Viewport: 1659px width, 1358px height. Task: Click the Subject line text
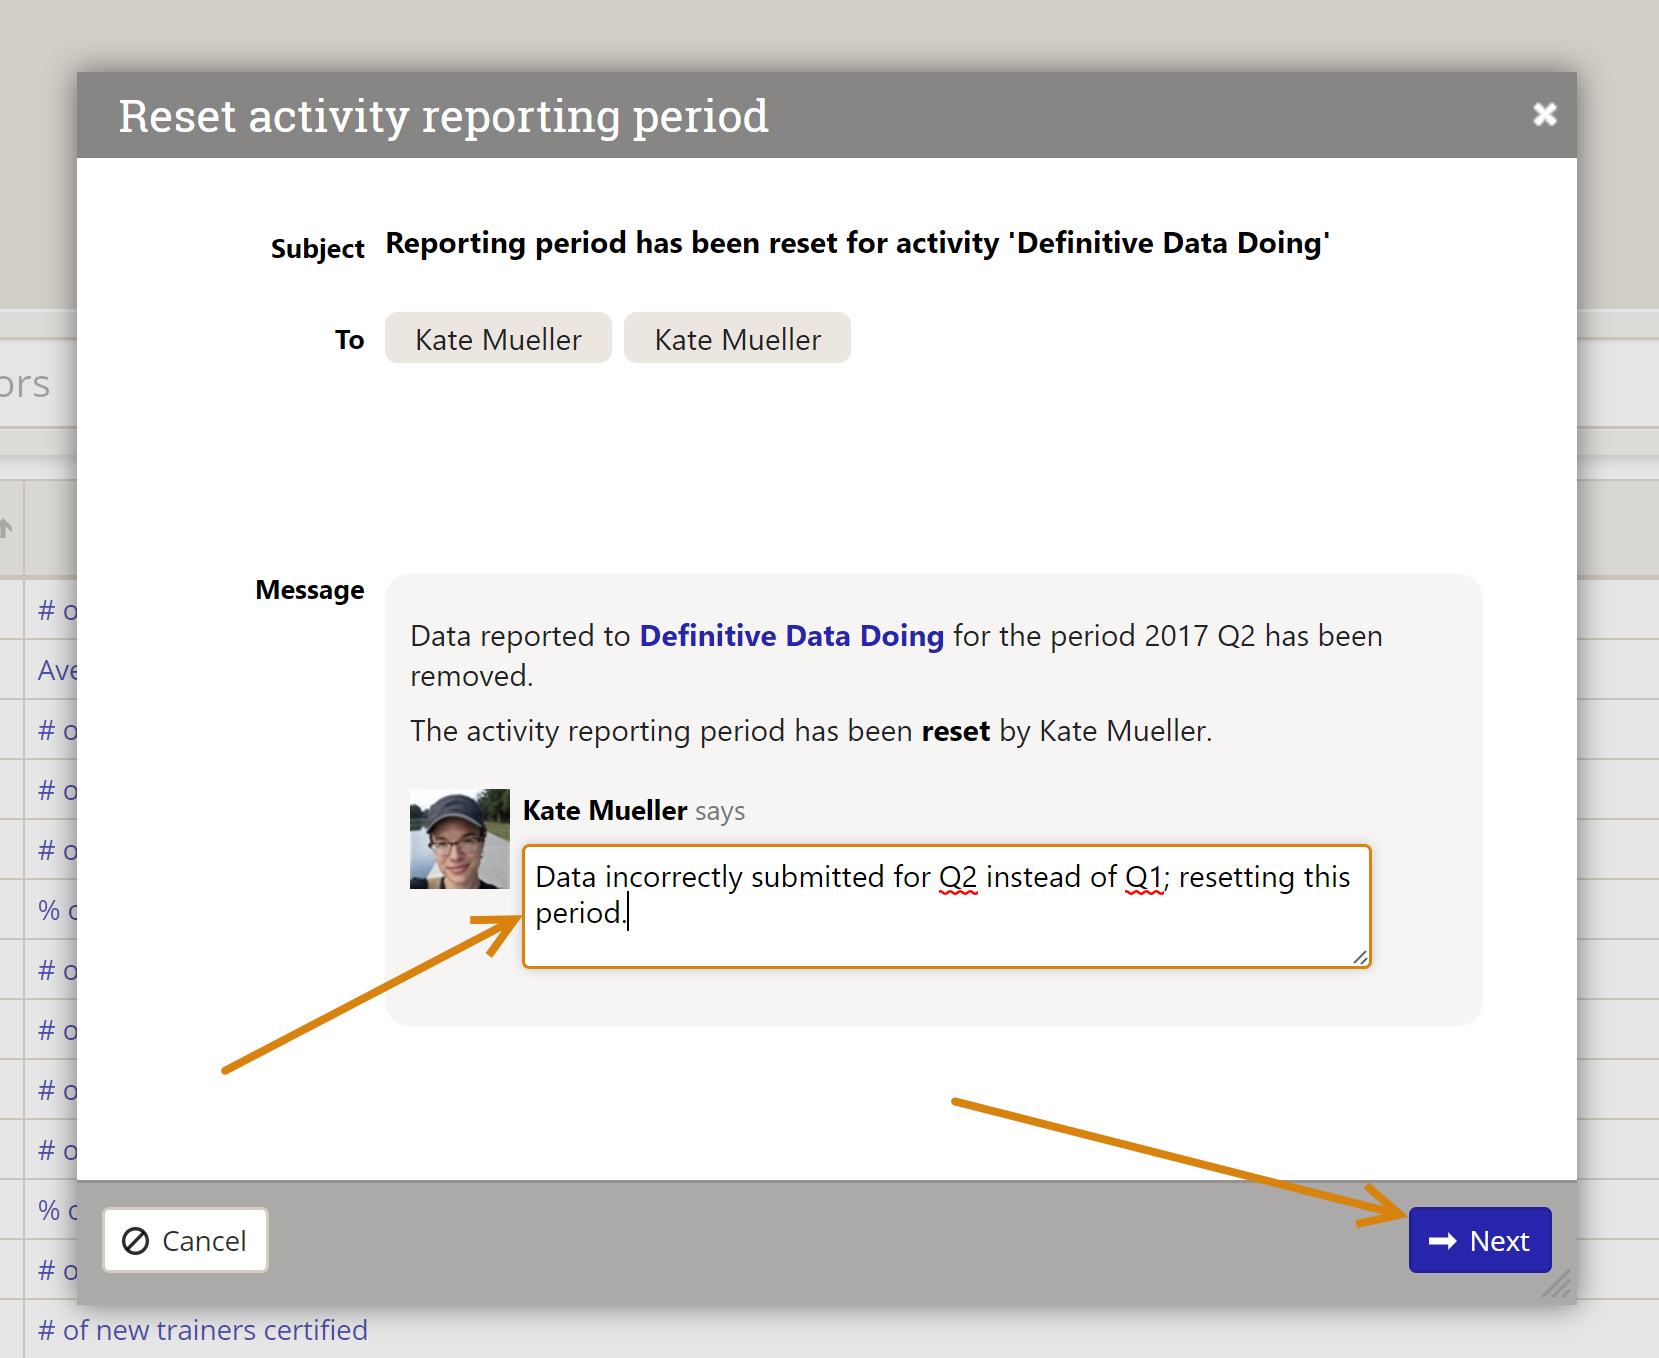[x=857, y=243]
